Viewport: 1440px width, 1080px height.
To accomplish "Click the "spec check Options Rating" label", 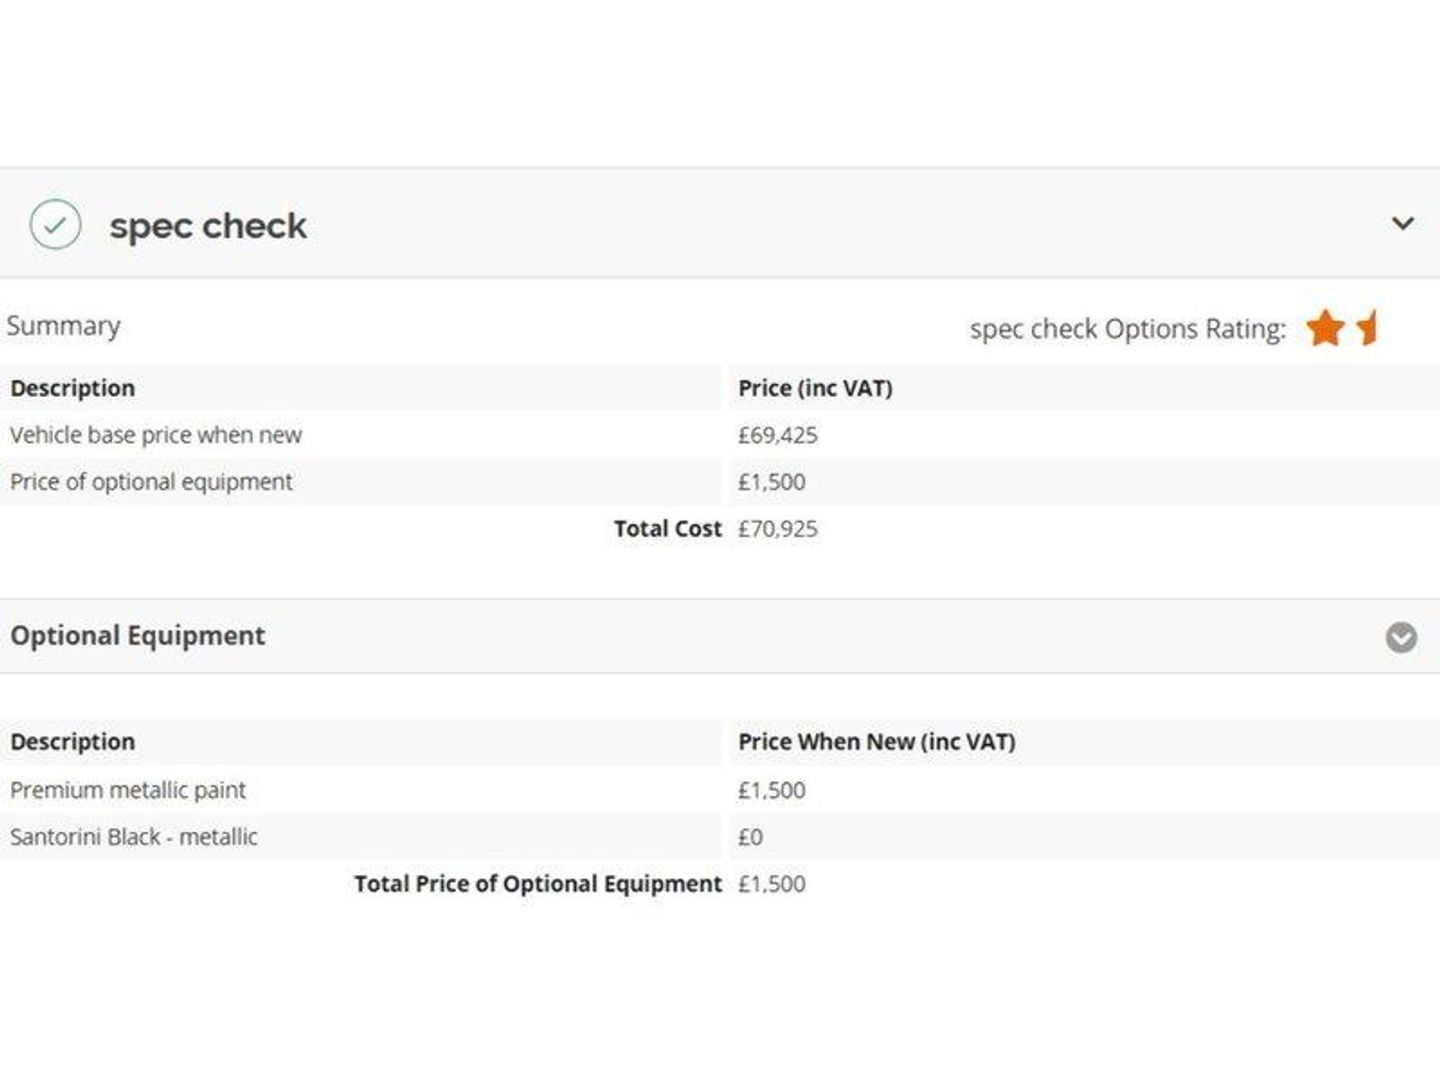I will point(1127,329).
